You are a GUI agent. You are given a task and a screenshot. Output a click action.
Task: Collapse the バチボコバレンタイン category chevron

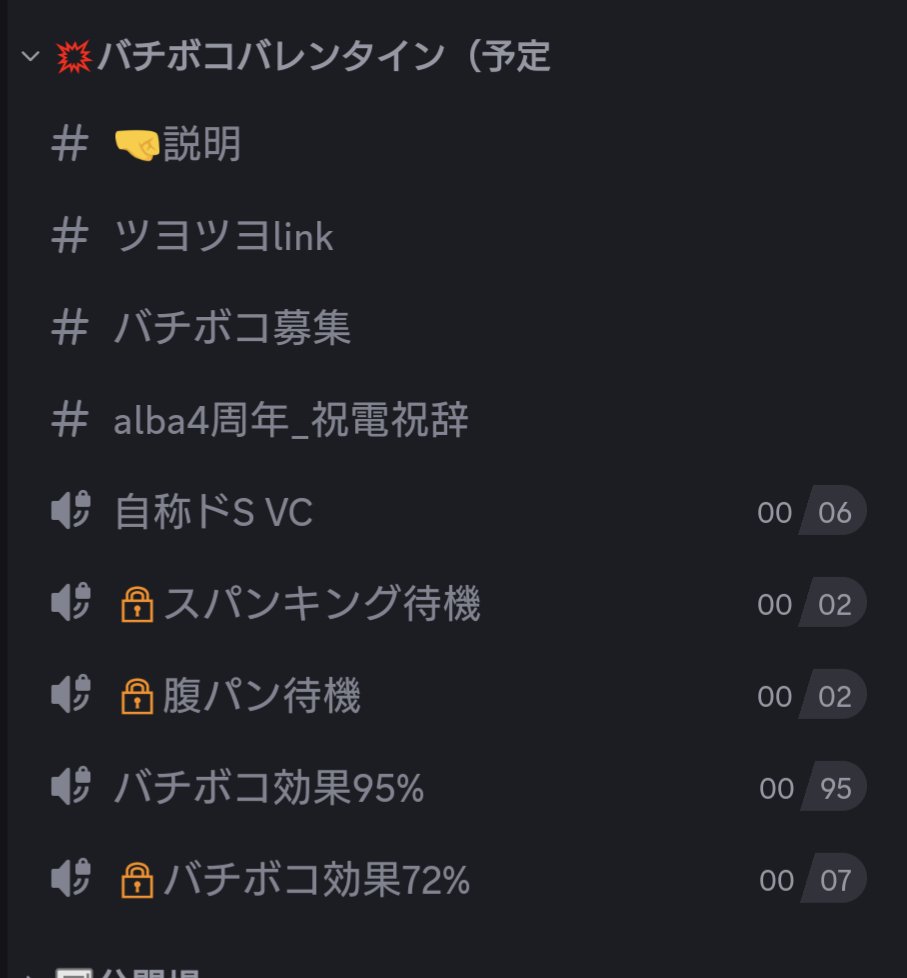tap(30, 57)
